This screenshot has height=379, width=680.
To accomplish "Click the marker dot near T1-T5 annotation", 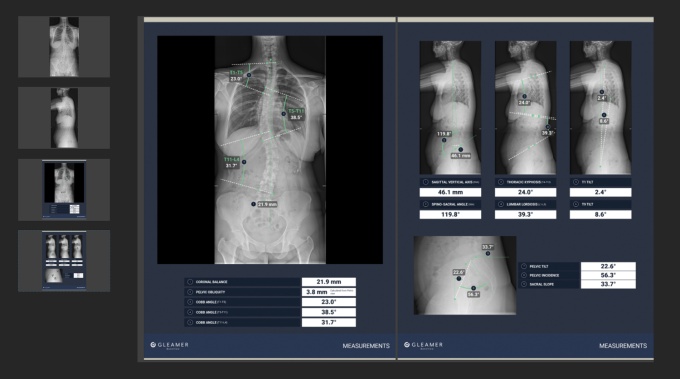I will [x=249, y=75].
